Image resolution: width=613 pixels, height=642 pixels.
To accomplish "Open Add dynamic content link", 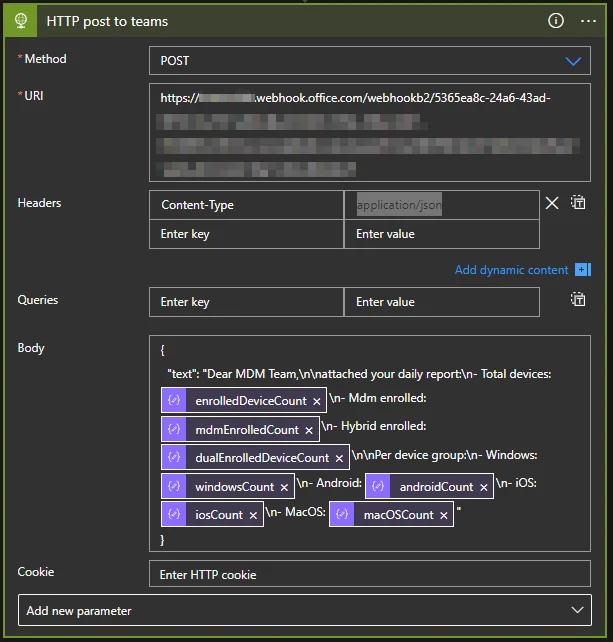I will pos(511,270).
